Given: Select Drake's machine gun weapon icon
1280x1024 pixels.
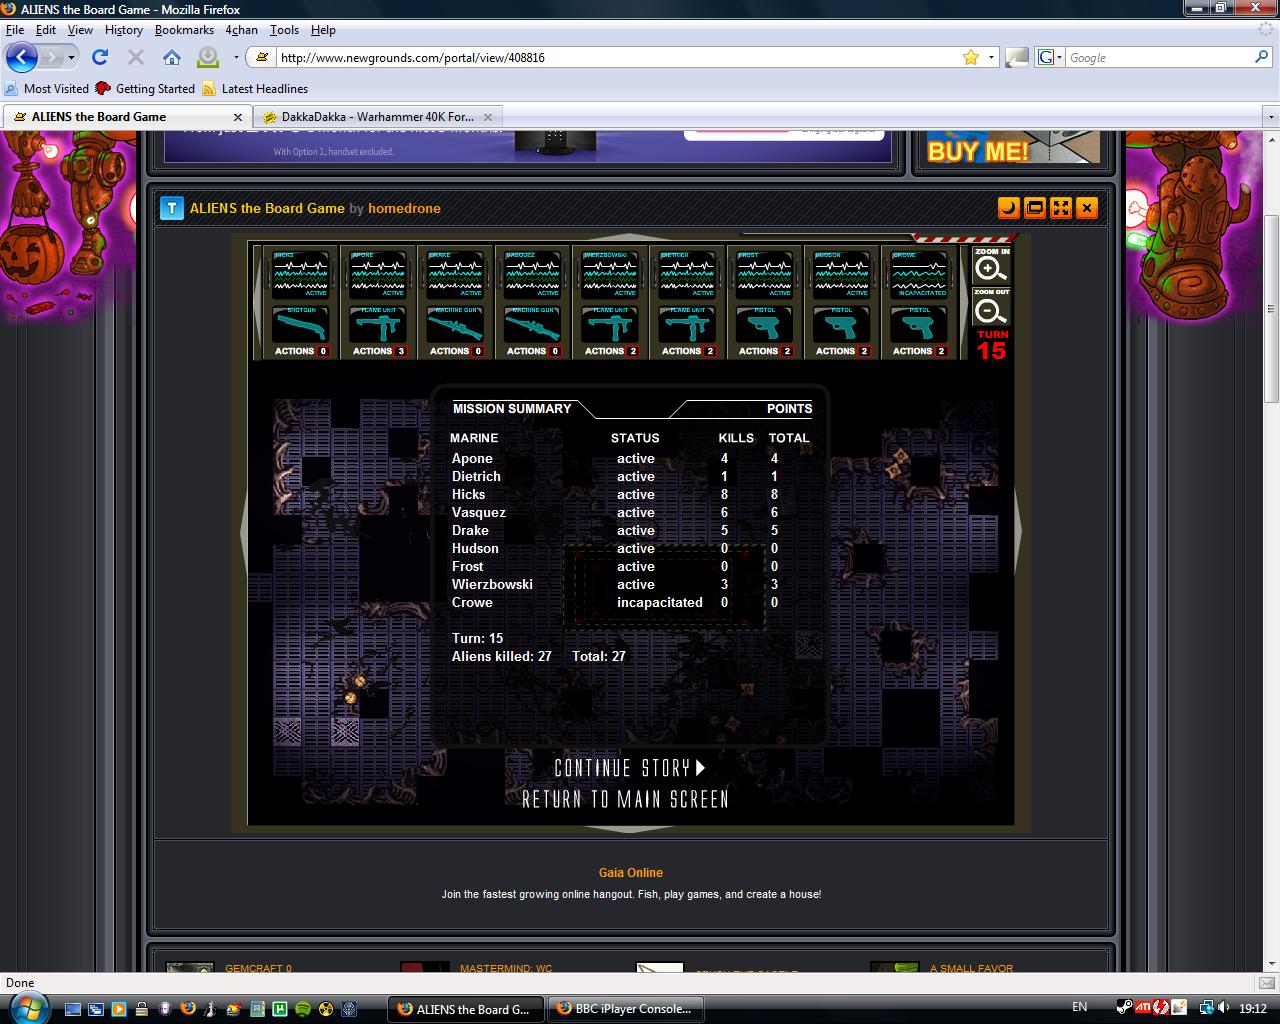Looking at the screenshot, I should (x=456, y=325).
